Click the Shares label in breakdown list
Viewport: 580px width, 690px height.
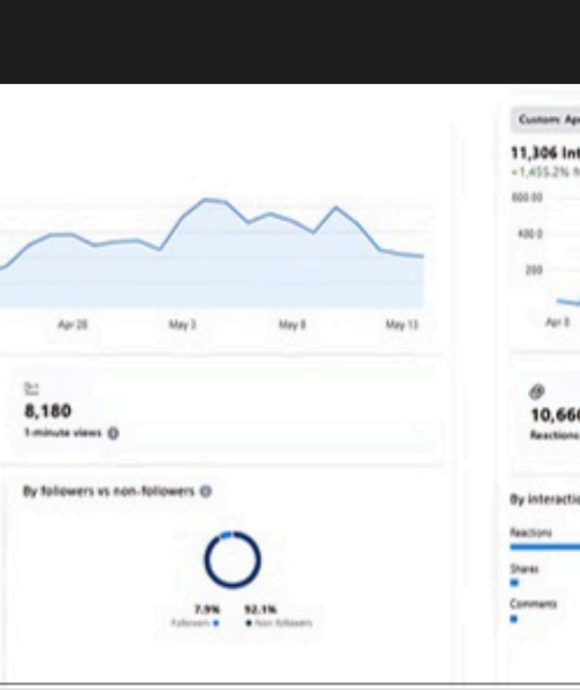(x=524, y=569)
